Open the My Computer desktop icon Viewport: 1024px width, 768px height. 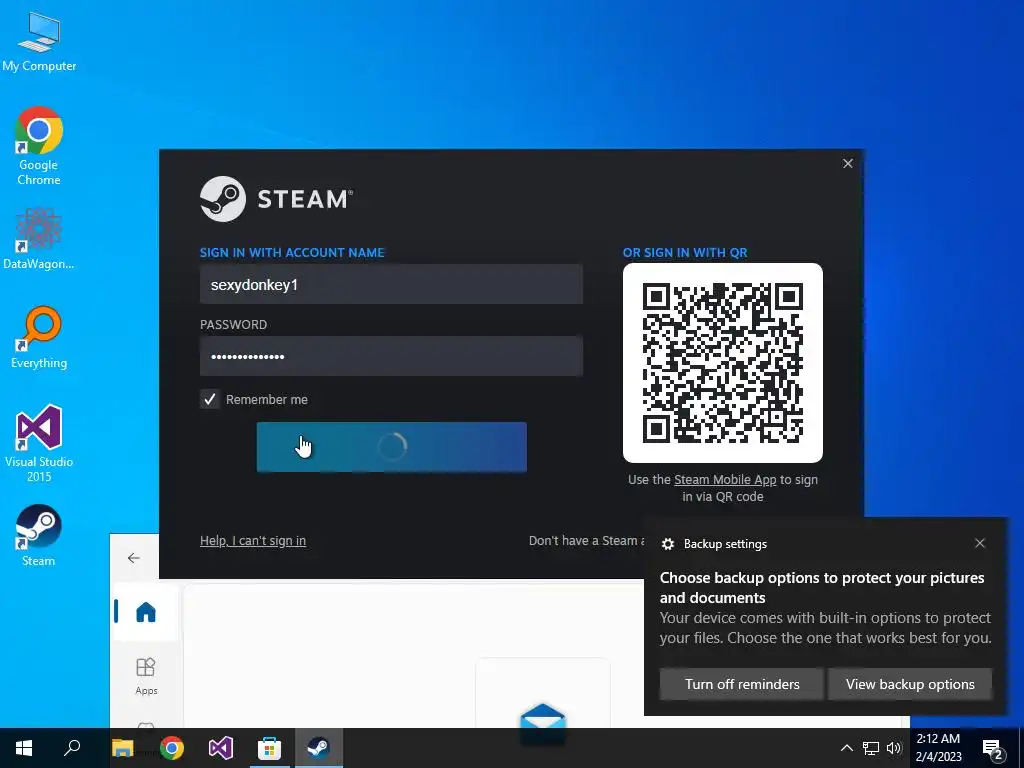[x=39, y=42]
